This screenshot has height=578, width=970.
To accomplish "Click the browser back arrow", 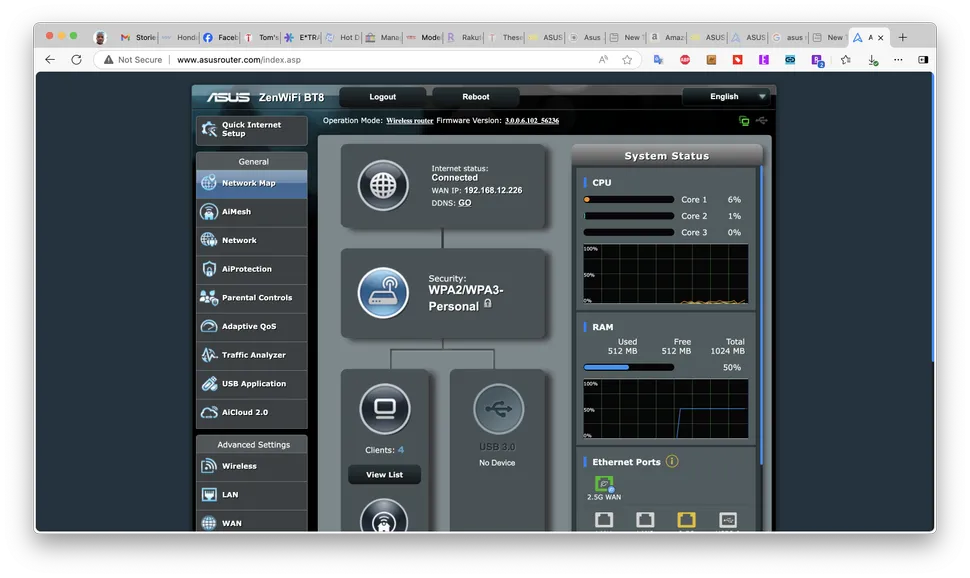I will point(50,59).
